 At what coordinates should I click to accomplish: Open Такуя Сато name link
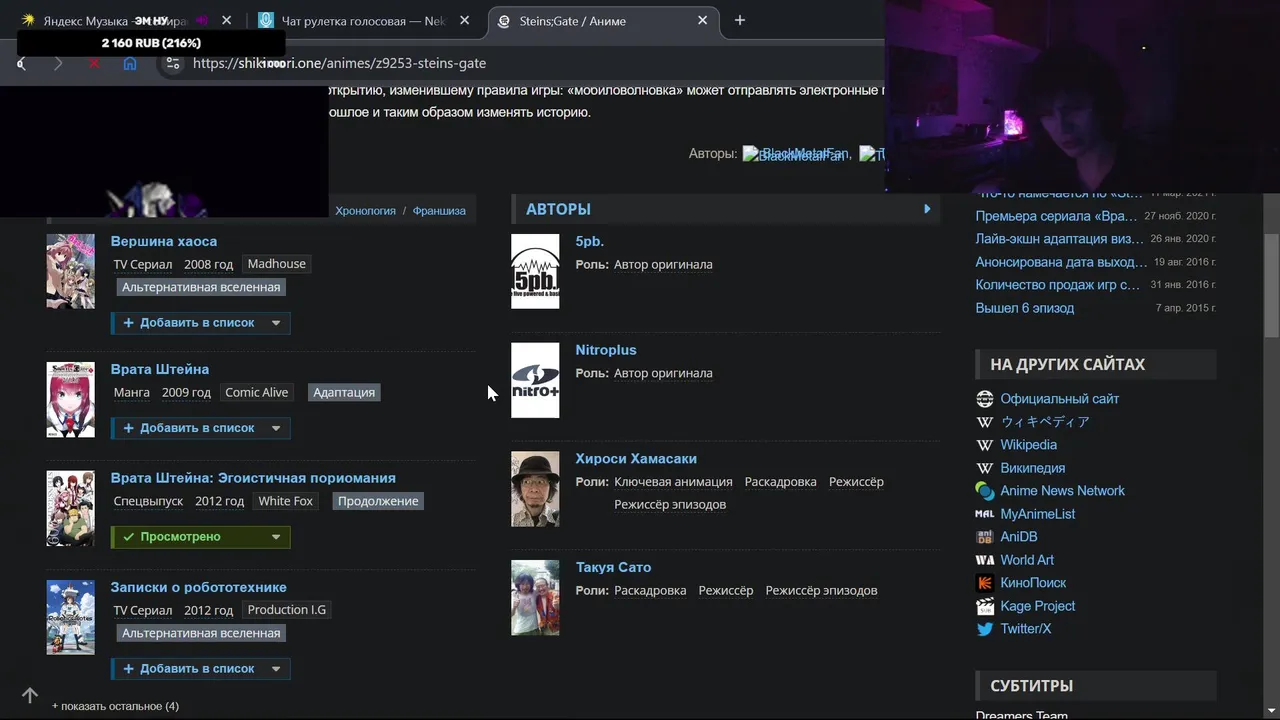[x=613, y=567]
